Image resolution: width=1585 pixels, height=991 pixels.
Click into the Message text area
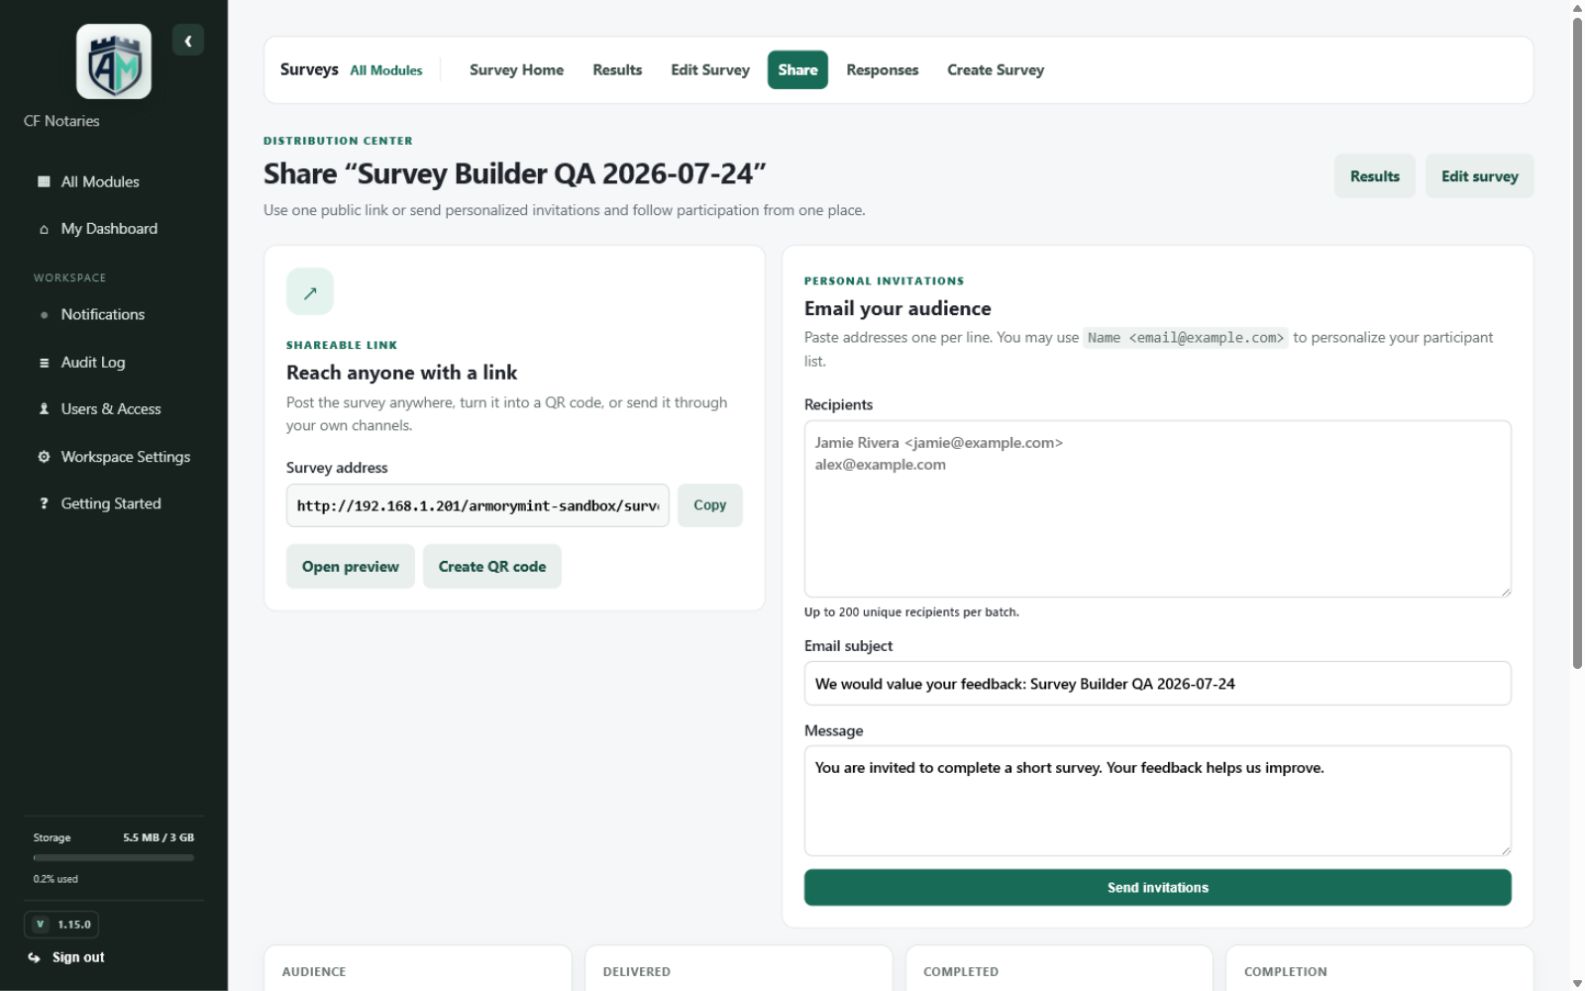pyautogui.click(x=1157, y=801)
